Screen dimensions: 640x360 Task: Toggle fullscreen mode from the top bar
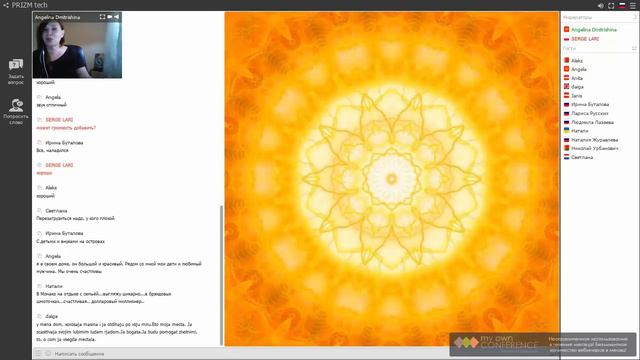point(611,6)
